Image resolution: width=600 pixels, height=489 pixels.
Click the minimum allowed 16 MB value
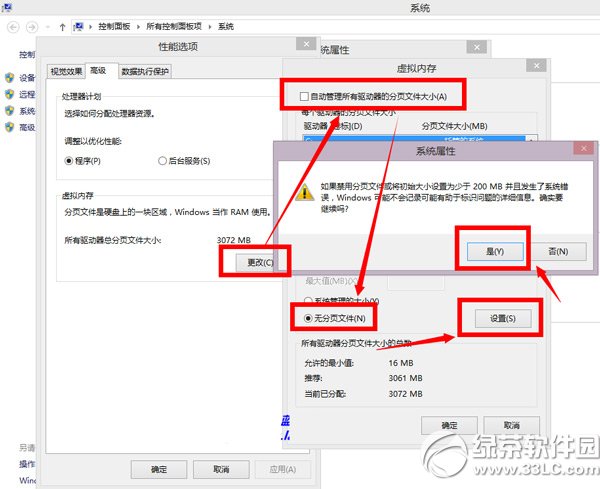coord(401,363)
